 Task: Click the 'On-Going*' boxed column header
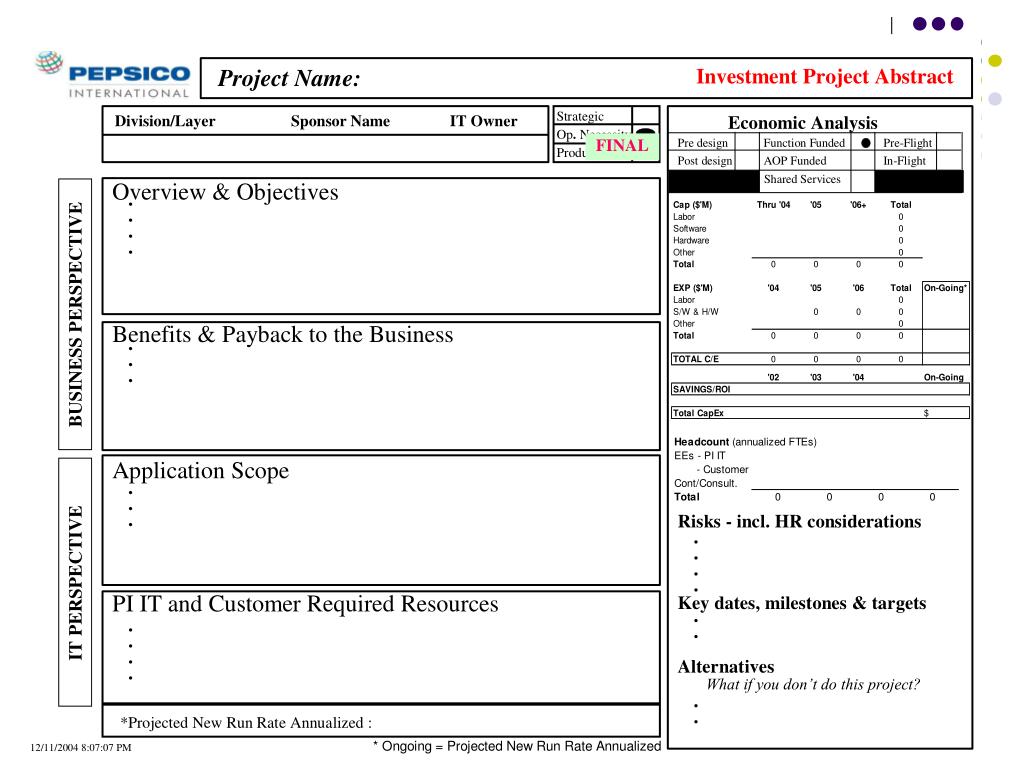click(945, 287)
